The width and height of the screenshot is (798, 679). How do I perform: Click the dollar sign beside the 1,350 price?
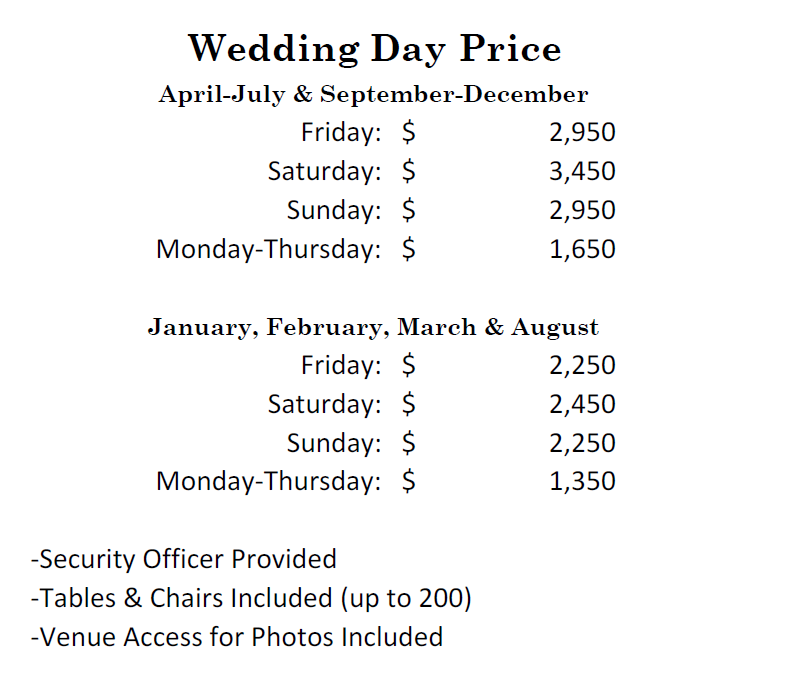point(408,482)
